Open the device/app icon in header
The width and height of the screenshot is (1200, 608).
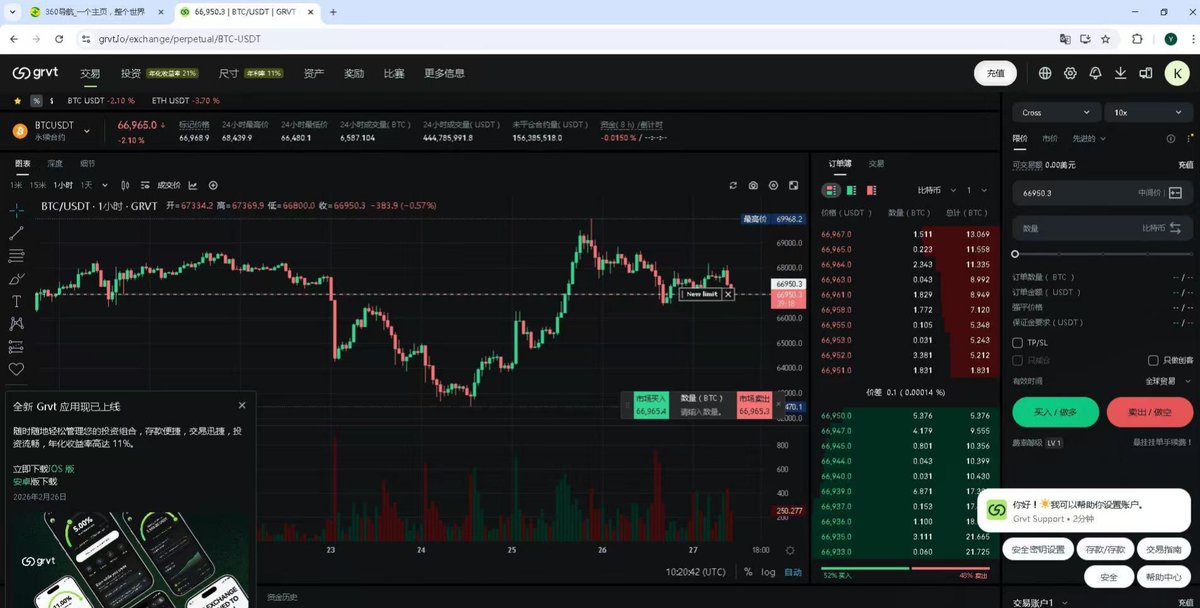(1145, 73)
